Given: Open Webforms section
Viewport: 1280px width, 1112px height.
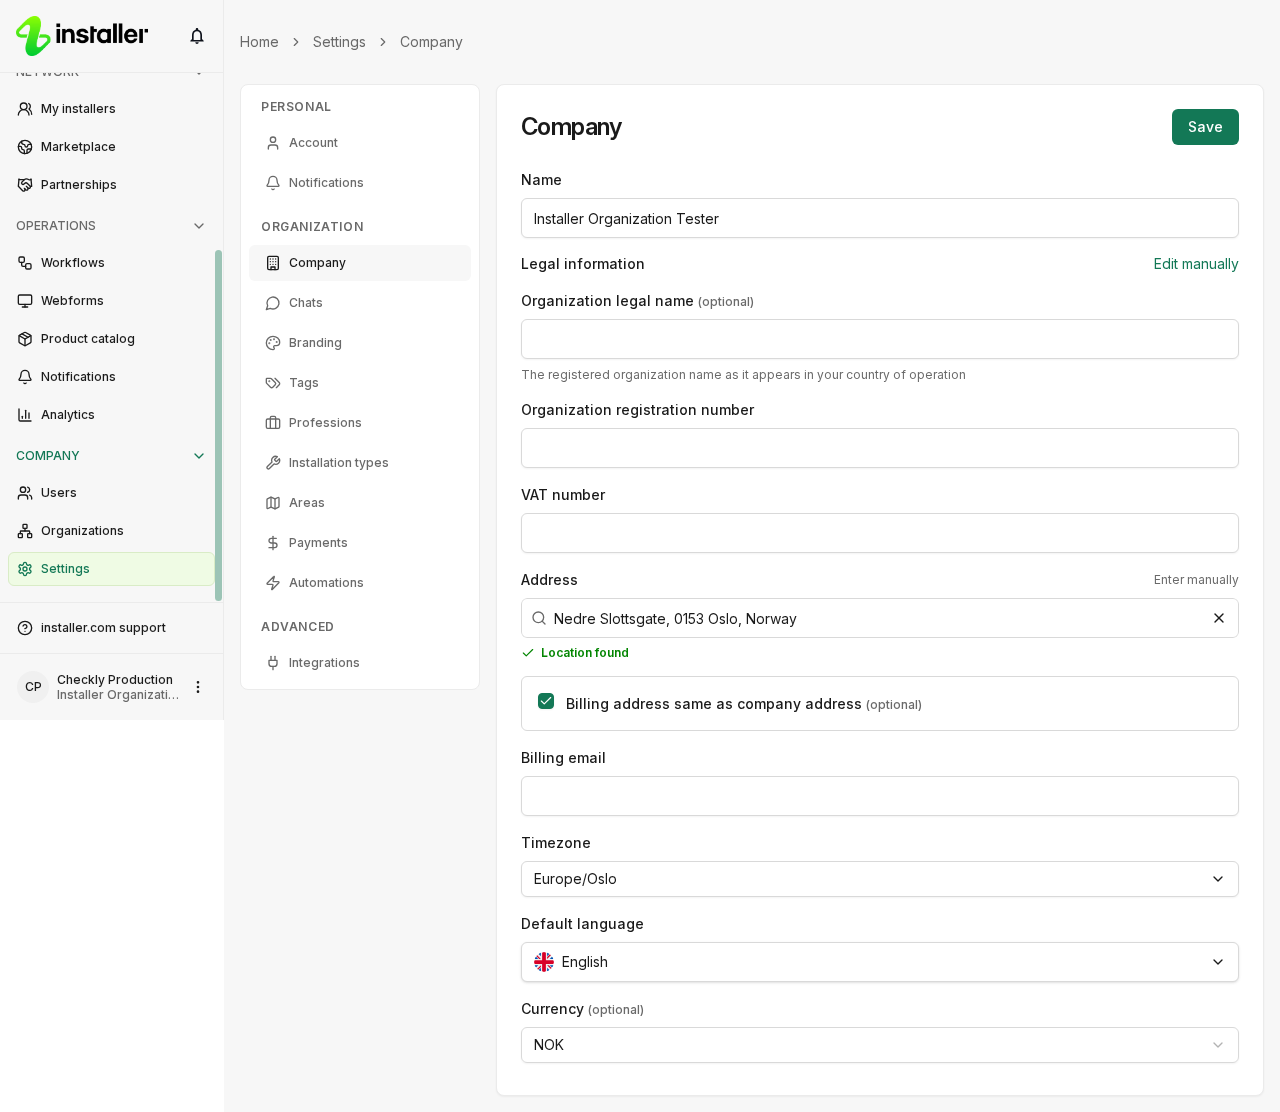Looking at the screenshot, I should pos(111,301).
